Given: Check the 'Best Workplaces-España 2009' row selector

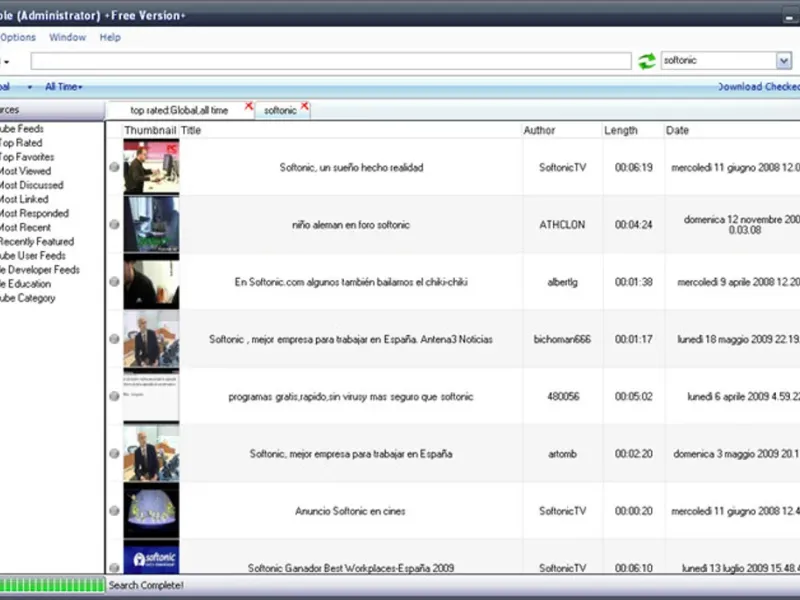Looking at the screenshot, I should click(x=114, y=567).
